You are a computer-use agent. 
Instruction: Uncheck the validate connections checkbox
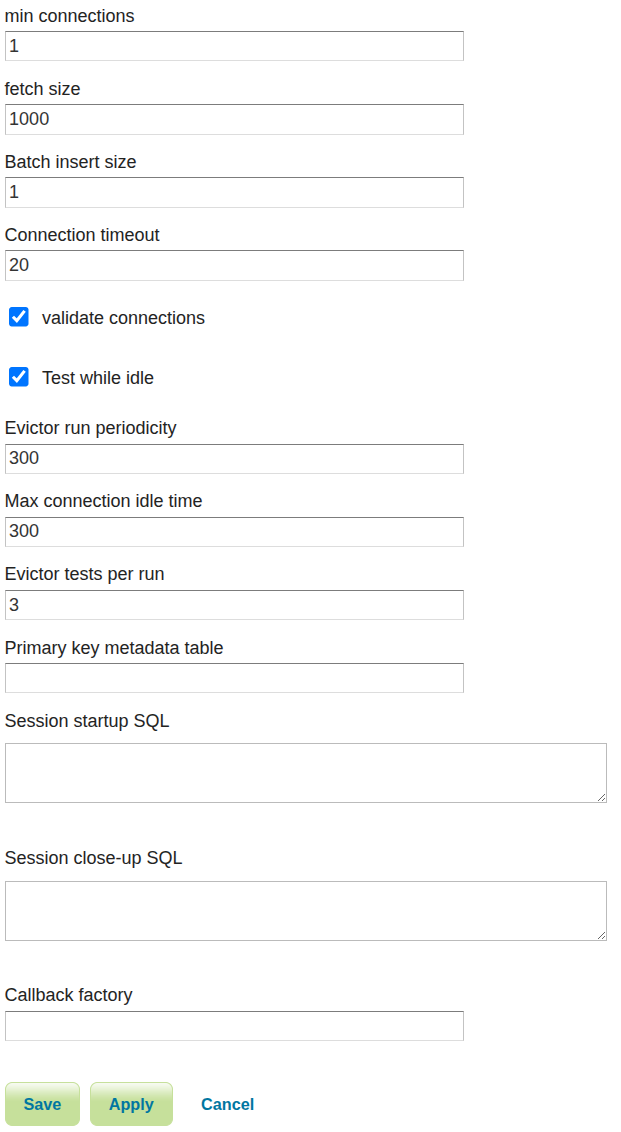tap(19, 317)
